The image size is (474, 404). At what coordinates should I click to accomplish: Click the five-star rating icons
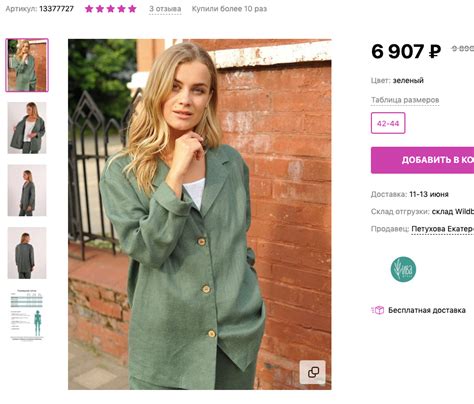click(111, 9)
